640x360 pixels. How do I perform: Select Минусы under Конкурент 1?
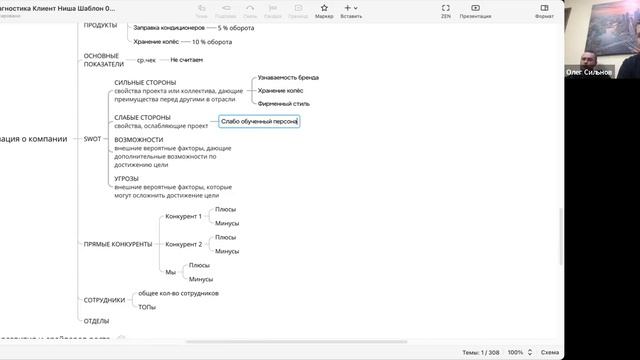tap(227, 223)
